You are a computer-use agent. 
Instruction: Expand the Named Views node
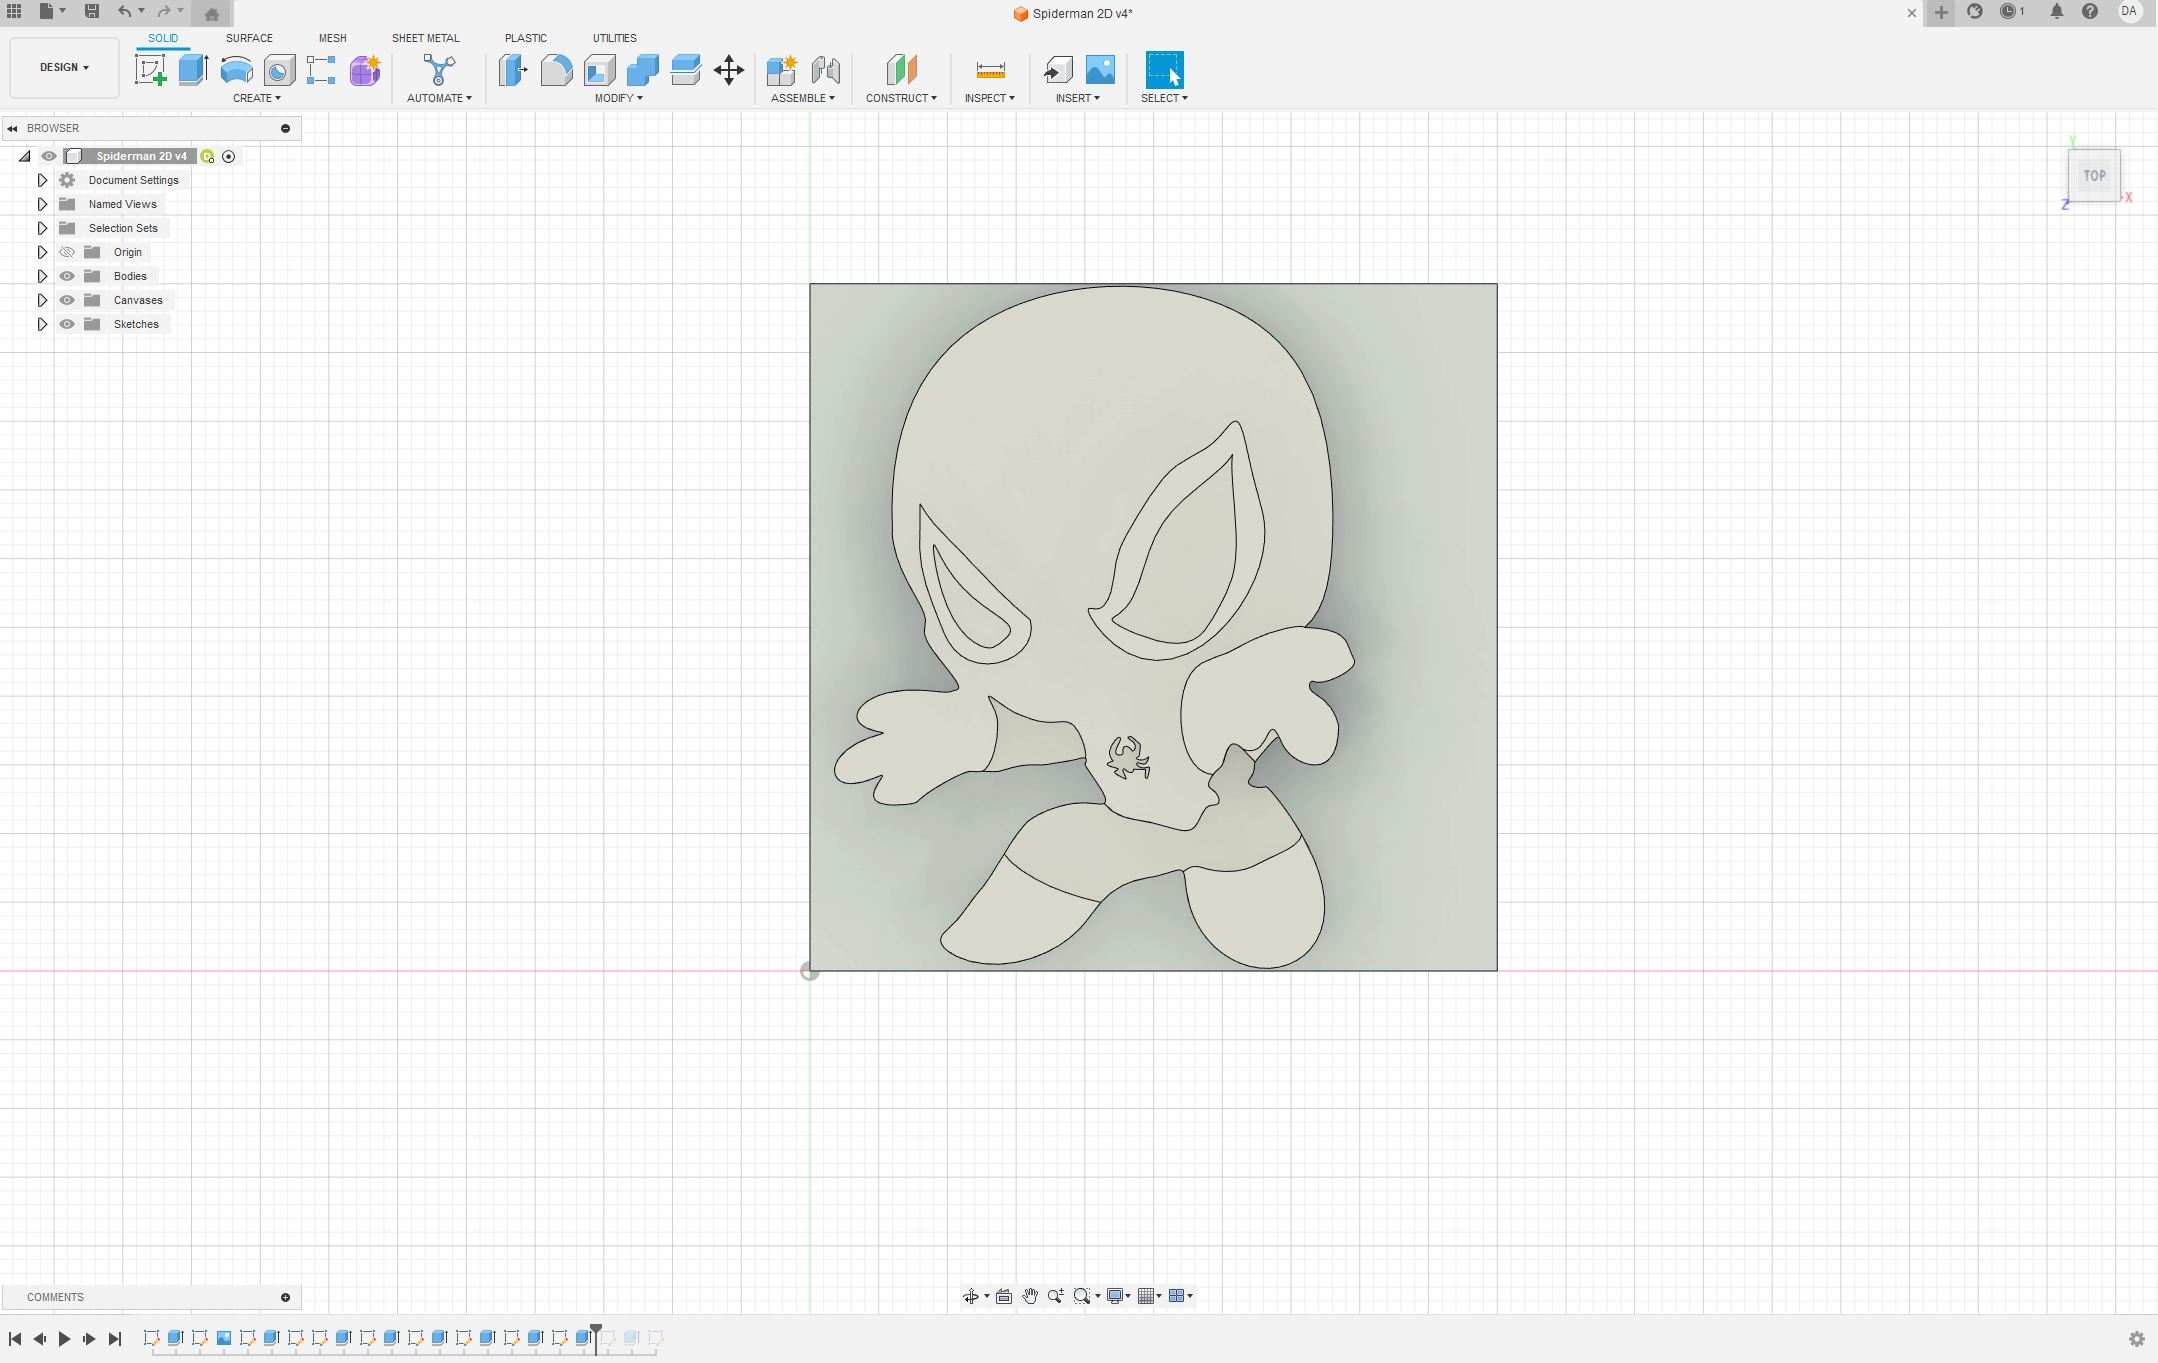(42, 204)
